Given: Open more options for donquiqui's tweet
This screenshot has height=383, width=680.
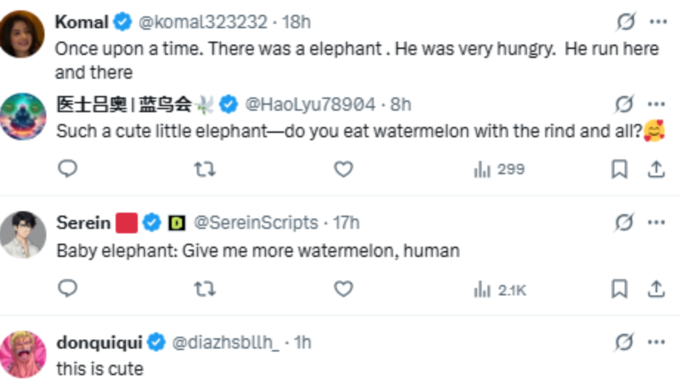Looking at the screenshot, I should coord(656,342).
